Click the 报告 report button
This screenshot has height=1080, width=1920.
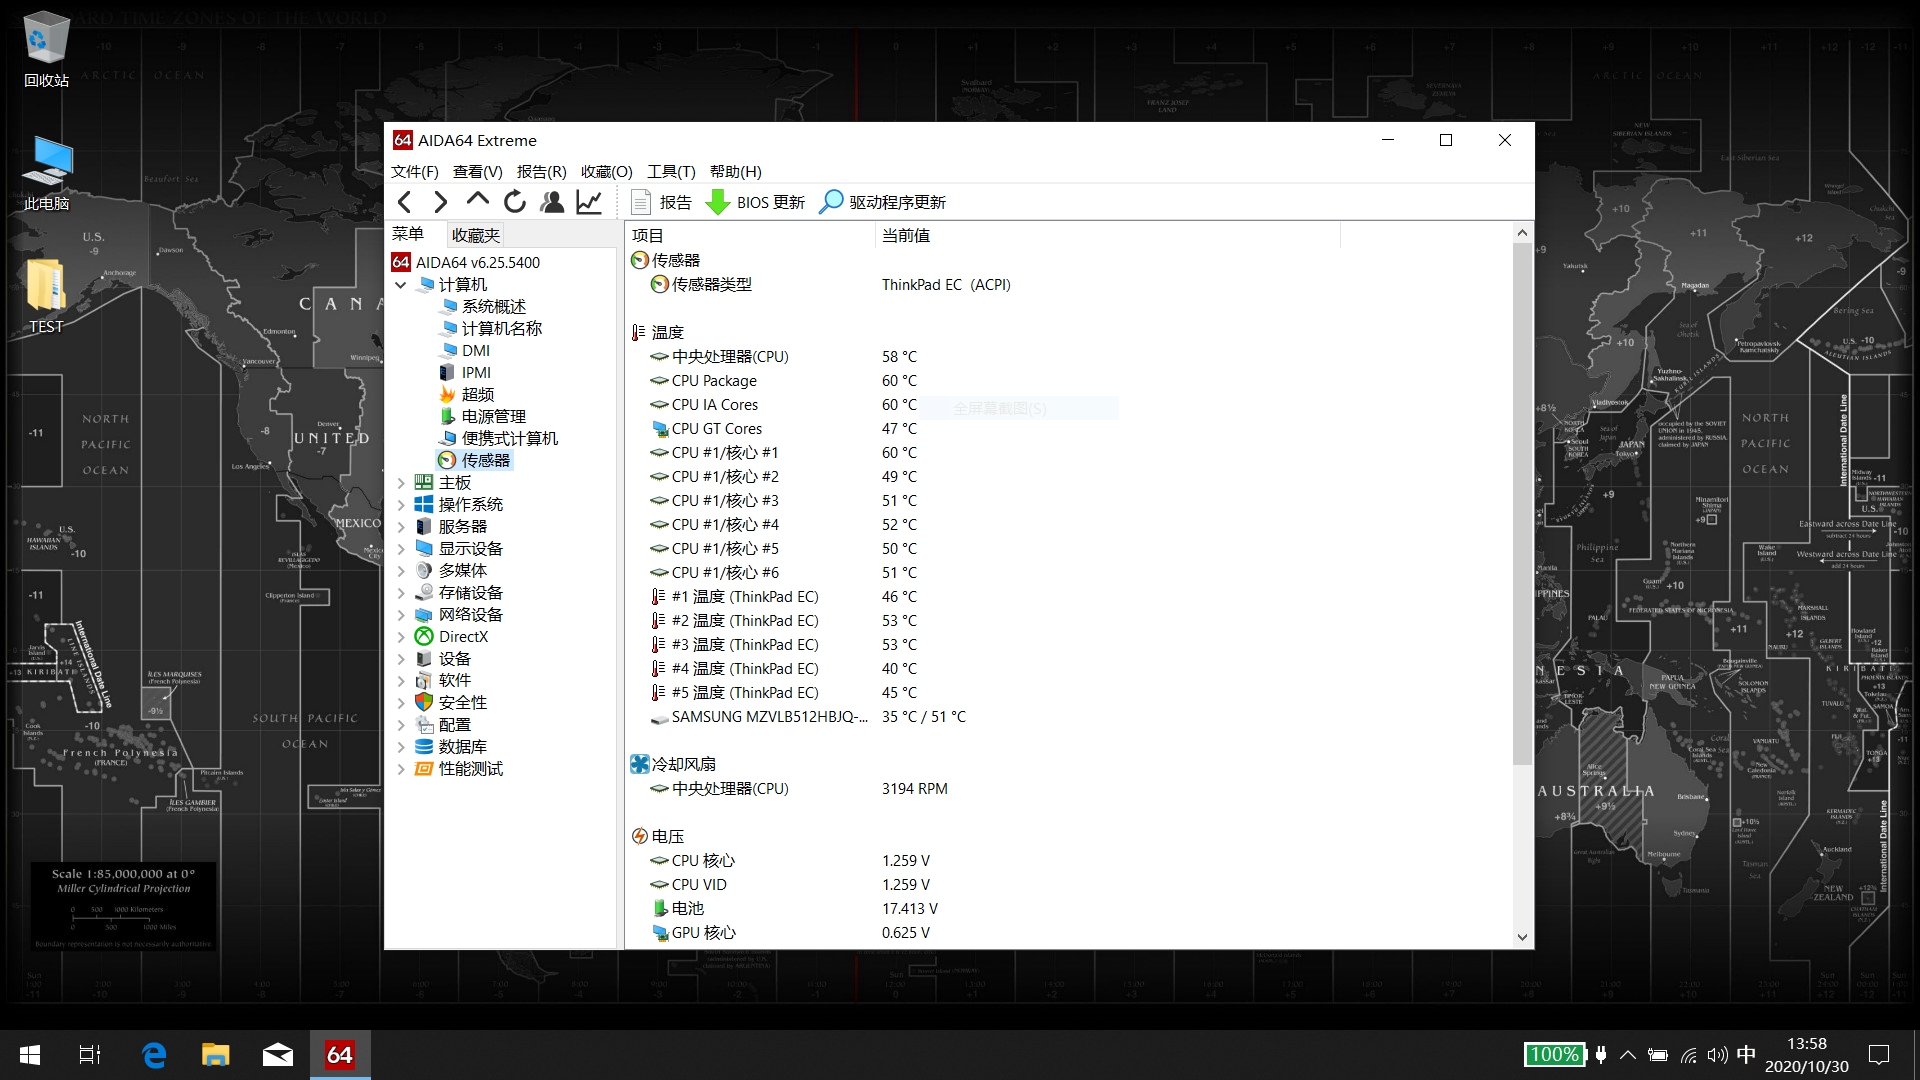[662, 202]
